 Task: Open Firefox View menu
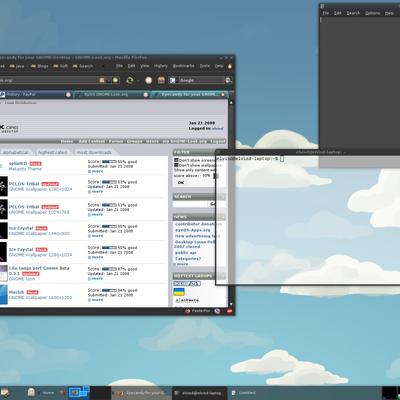coord(144,66)
